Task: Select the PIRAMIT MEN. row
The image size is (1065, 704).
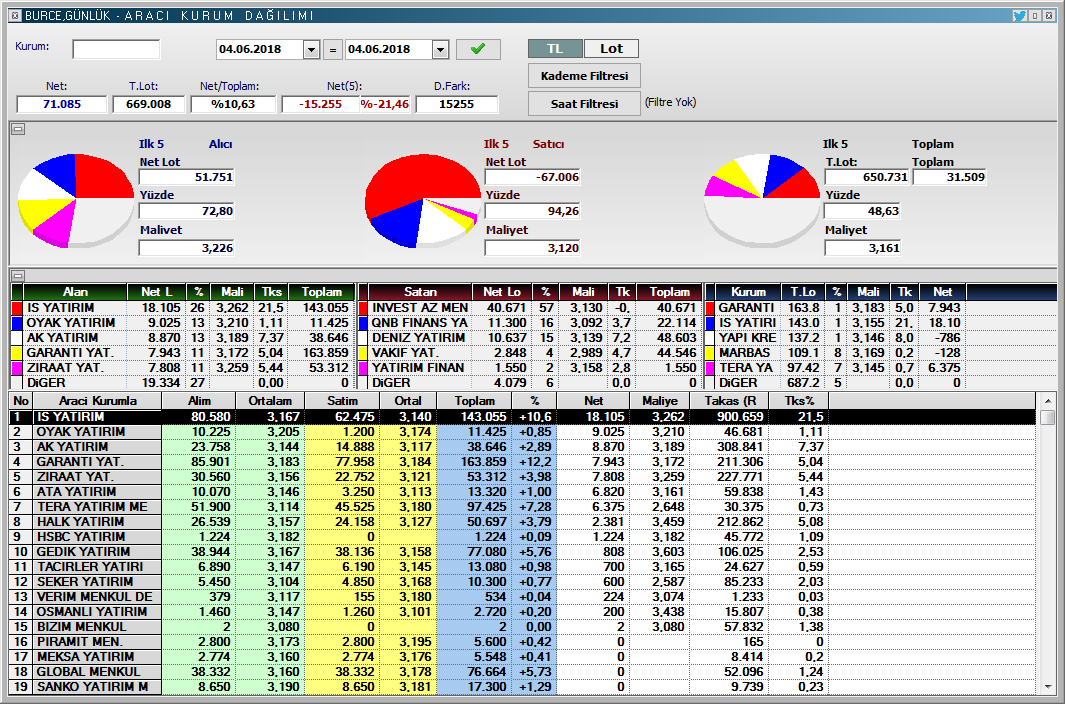Action: pos(522,641)
